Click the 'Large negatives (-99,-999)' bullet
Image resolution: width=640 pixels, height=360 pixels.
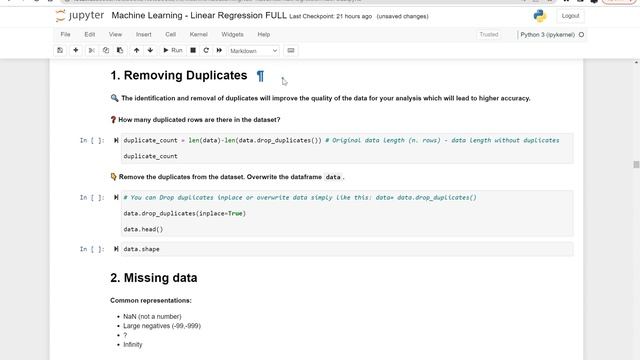(x=162, y=326)
